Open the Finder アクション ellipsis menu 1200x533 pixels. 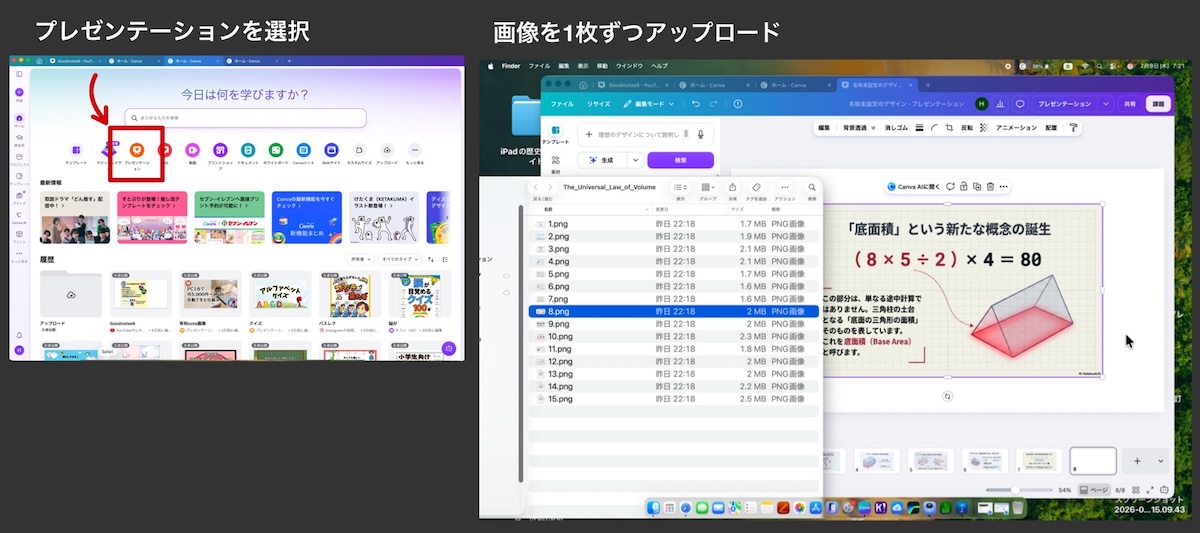point(784,187)
